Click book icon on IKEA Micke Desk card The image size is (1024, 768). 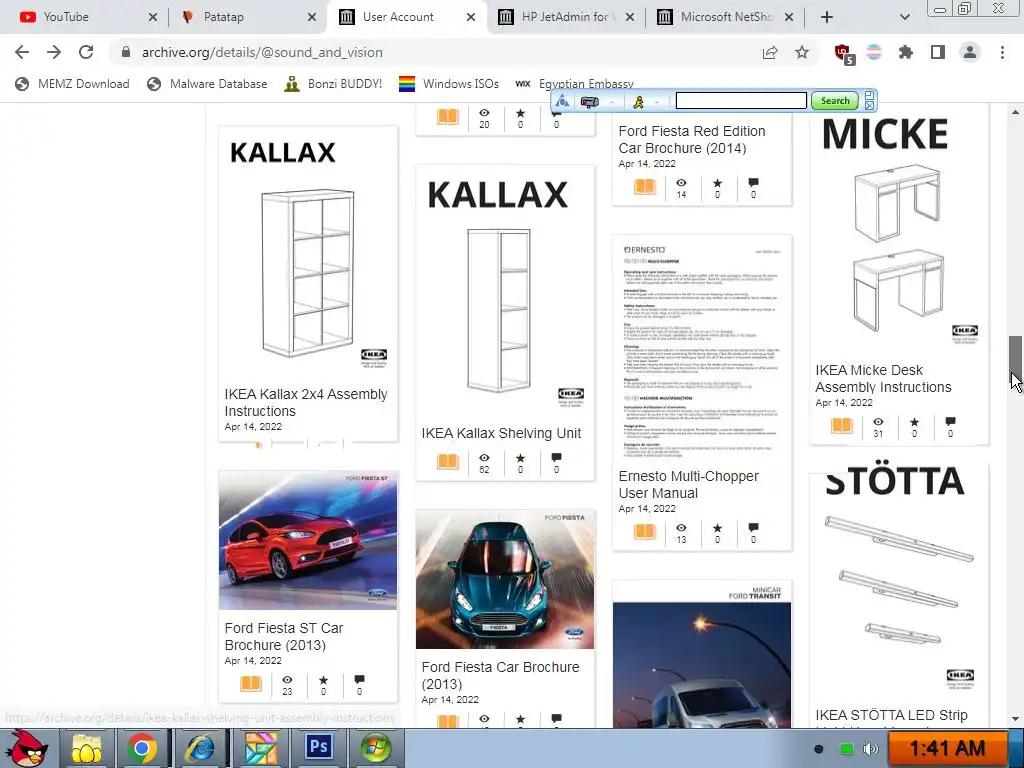pyautogui.click(x=841, y=425)
